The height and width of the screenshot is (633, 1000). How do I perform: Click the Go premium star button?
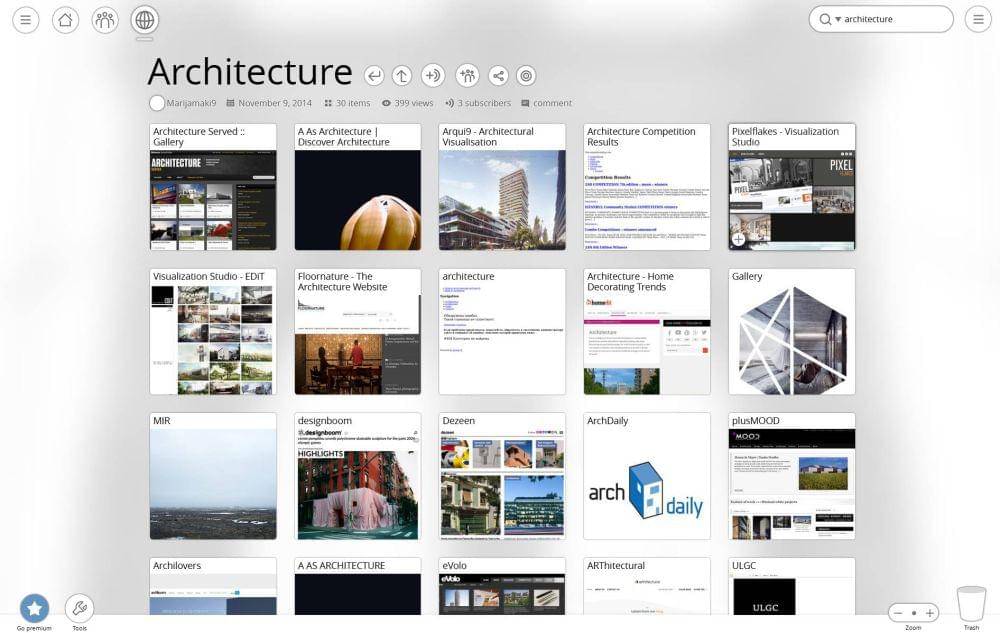[34, 607]
